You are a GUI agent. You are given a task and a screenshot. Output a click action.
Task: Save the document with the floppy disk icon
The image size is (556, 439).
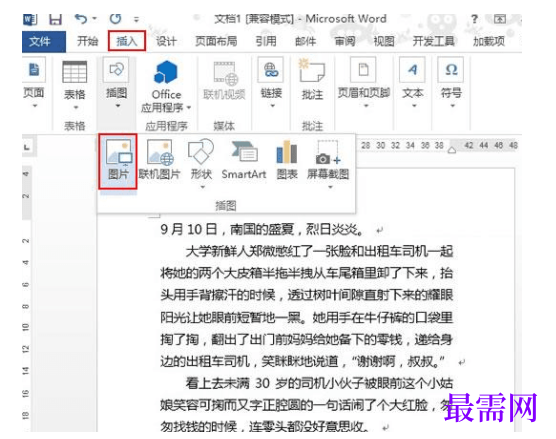(x=55, y=19)
